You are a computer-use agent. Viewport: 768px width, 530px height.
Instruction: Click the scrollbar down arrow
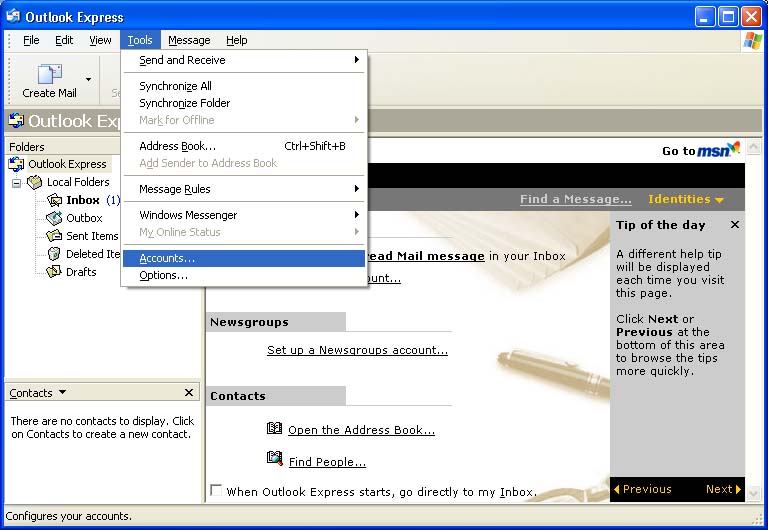coord(753,493)
